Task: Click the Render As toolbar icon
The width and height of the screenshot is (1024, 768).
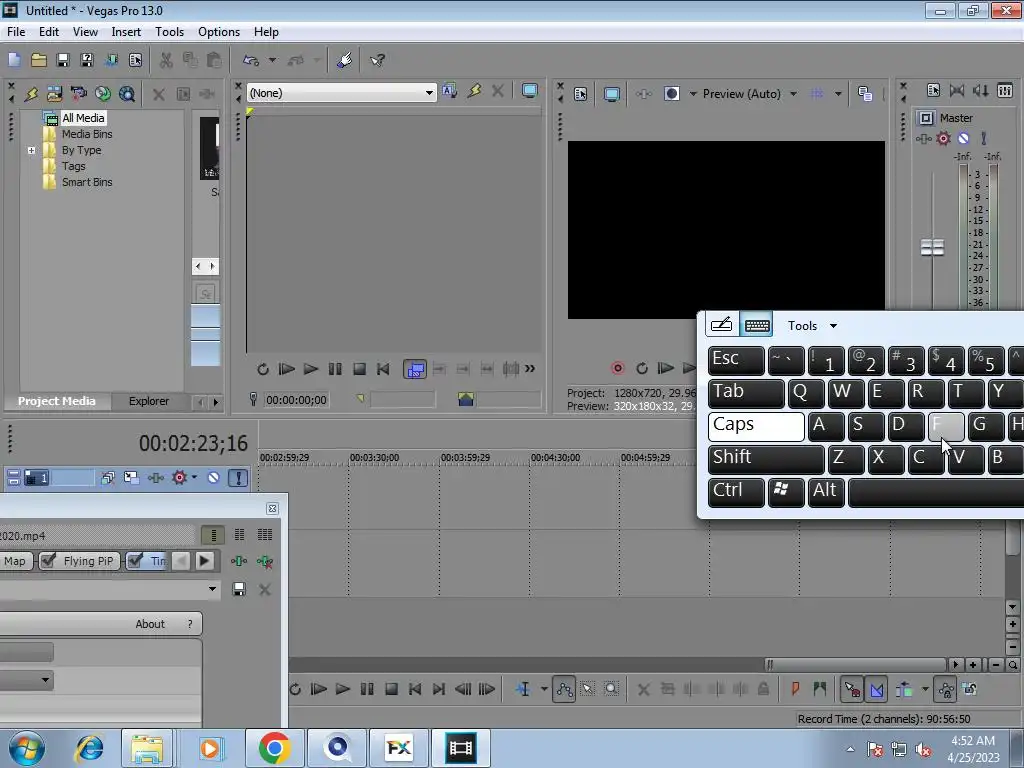Action: click(111, 60)
